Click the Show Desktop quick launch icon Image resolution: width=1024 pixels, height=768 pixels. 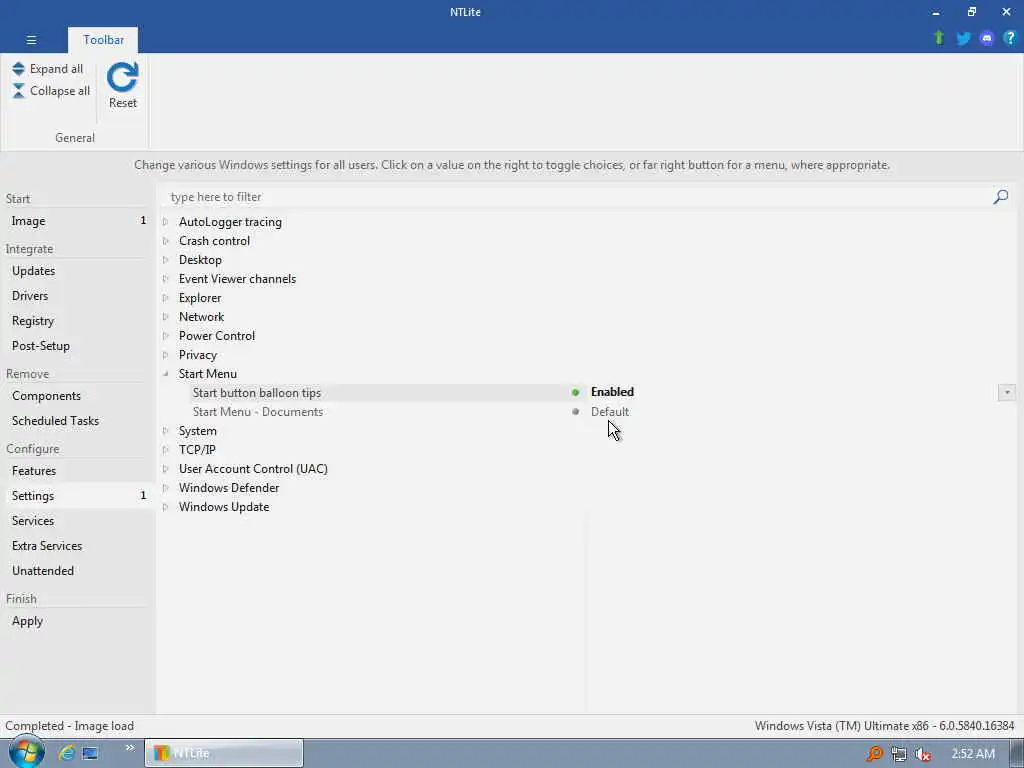[90, 753]
